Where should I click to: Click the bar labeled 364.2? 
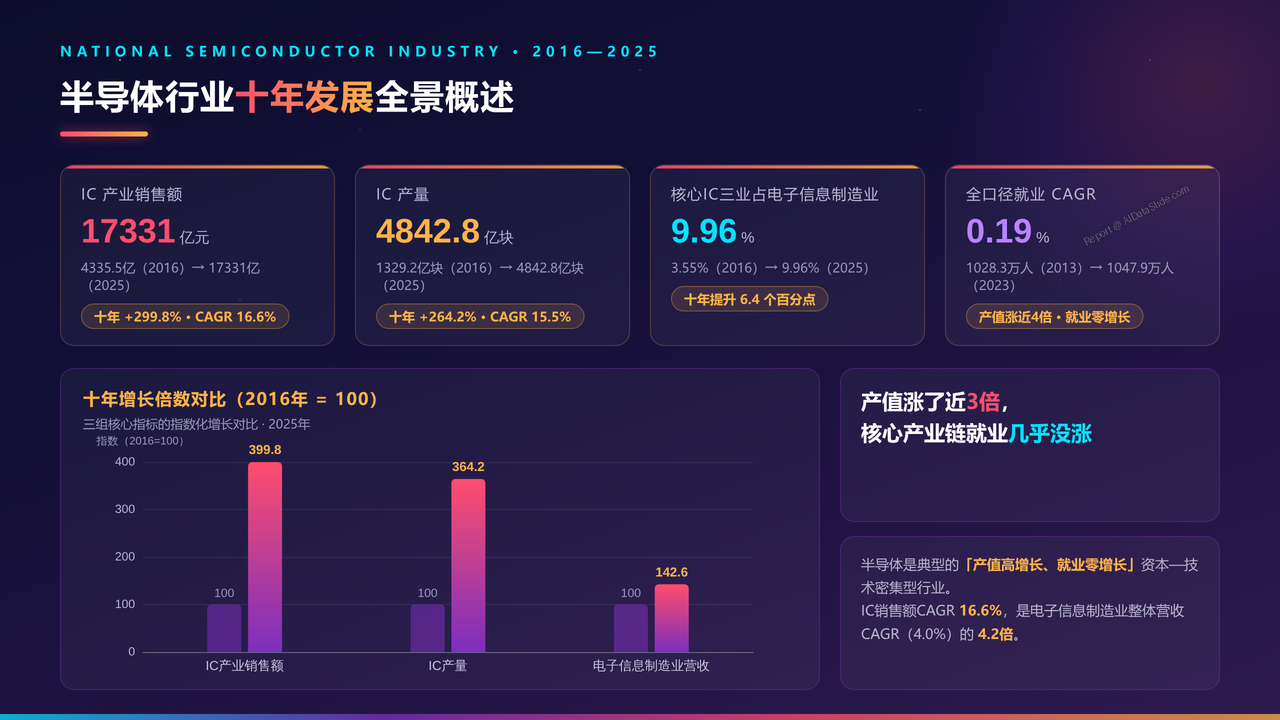[x=468, y=566]
